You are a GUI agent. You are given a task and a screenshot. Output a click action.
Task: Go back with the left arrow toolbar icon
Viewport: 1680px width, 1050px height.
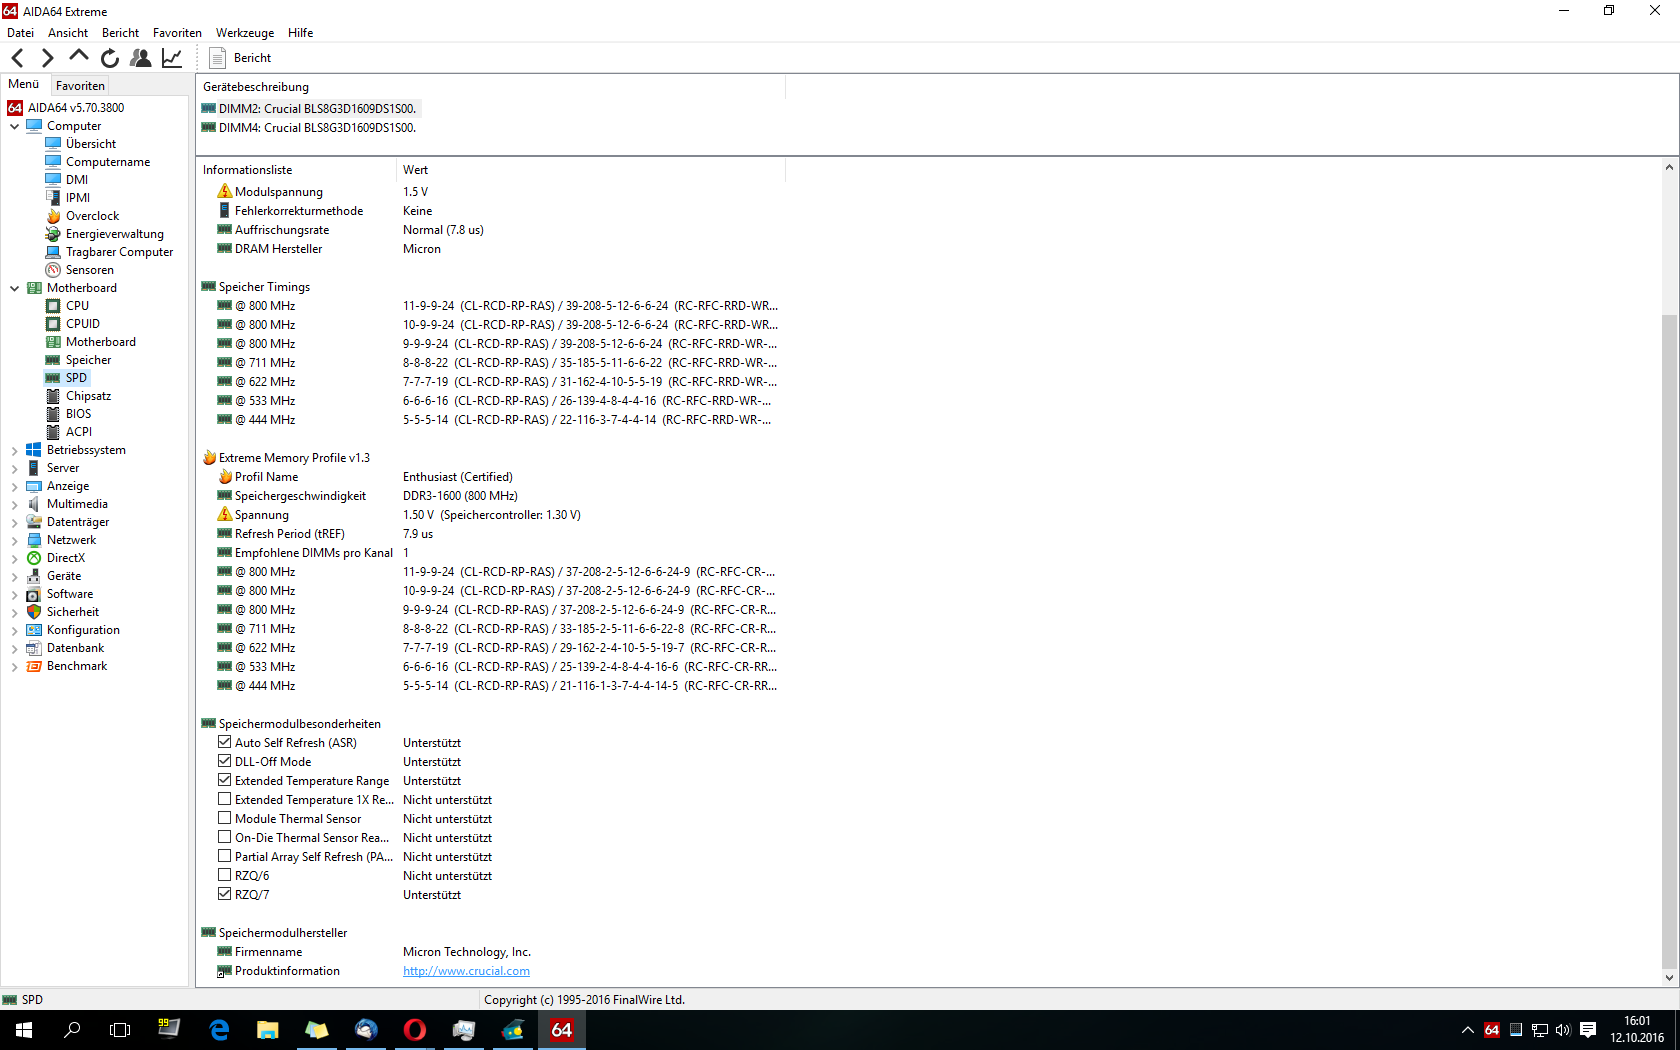(x=18, y=58)
